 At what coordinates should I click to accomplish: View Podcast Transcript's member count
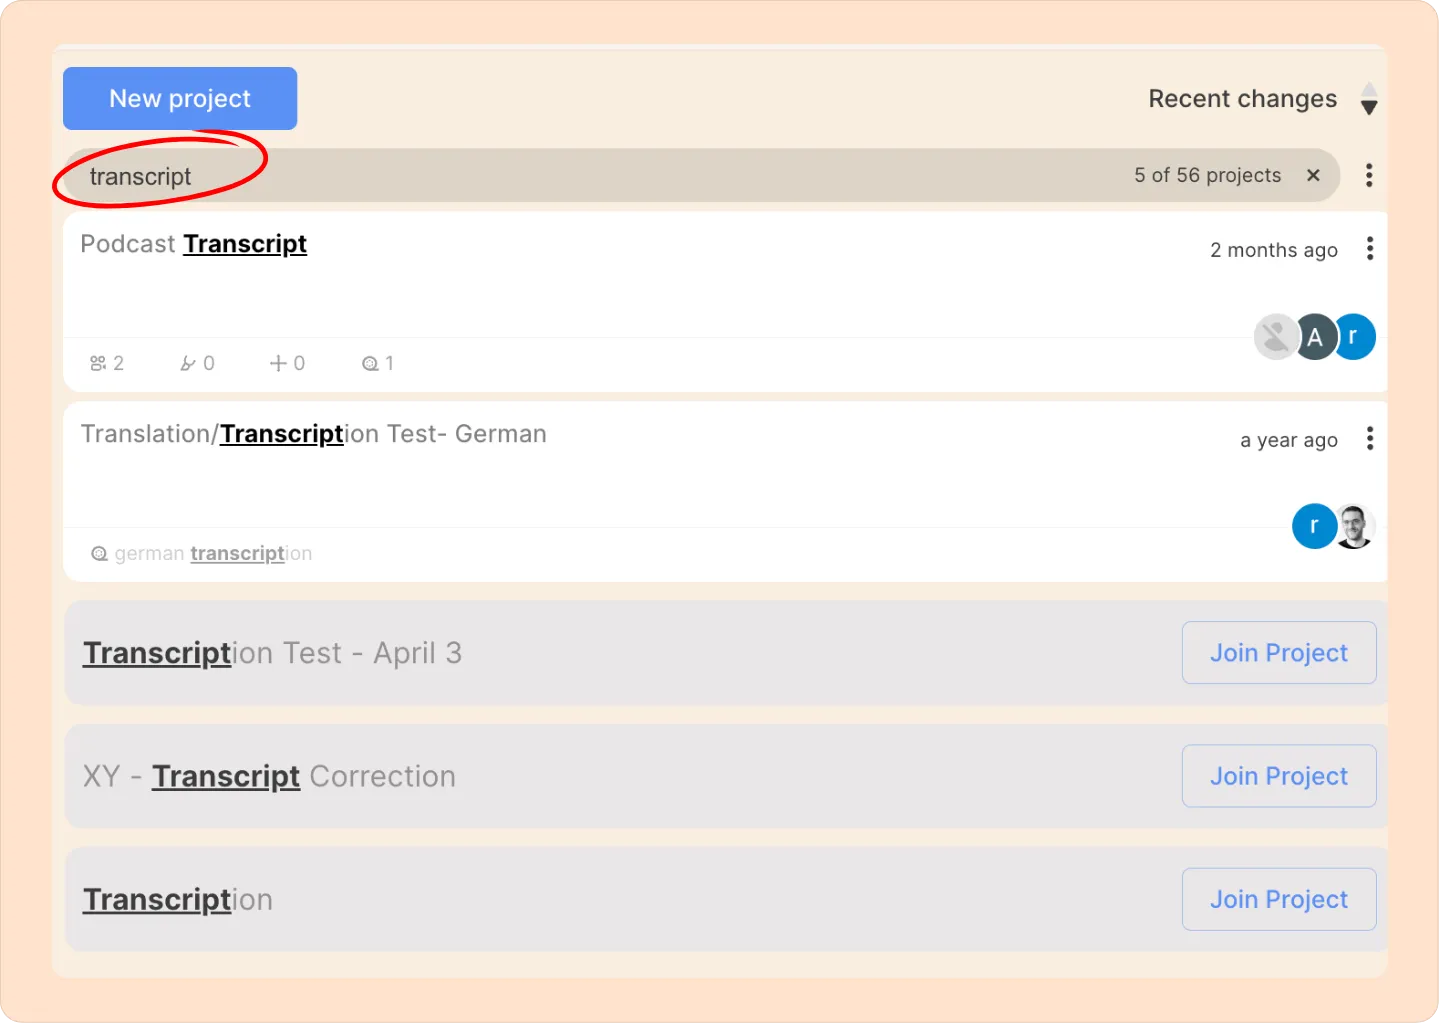click(107, 363)
